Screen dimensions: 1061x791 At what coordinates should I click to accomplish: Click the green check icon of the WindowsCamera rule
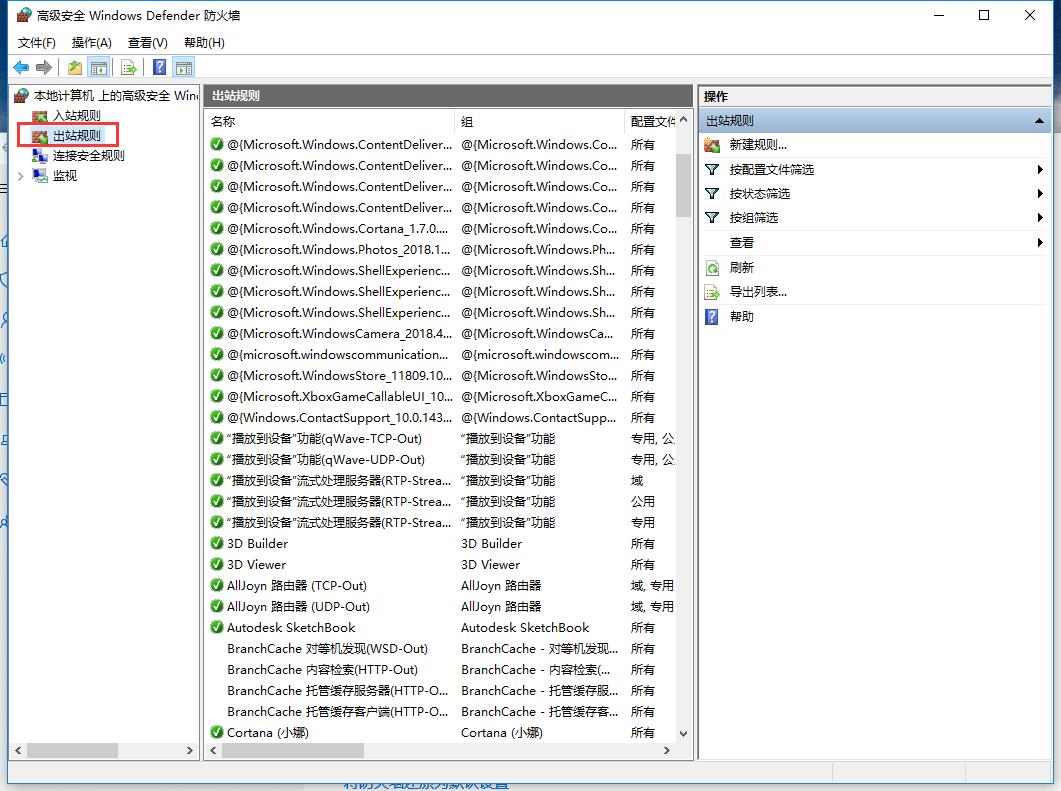click(x=217, y=334)
